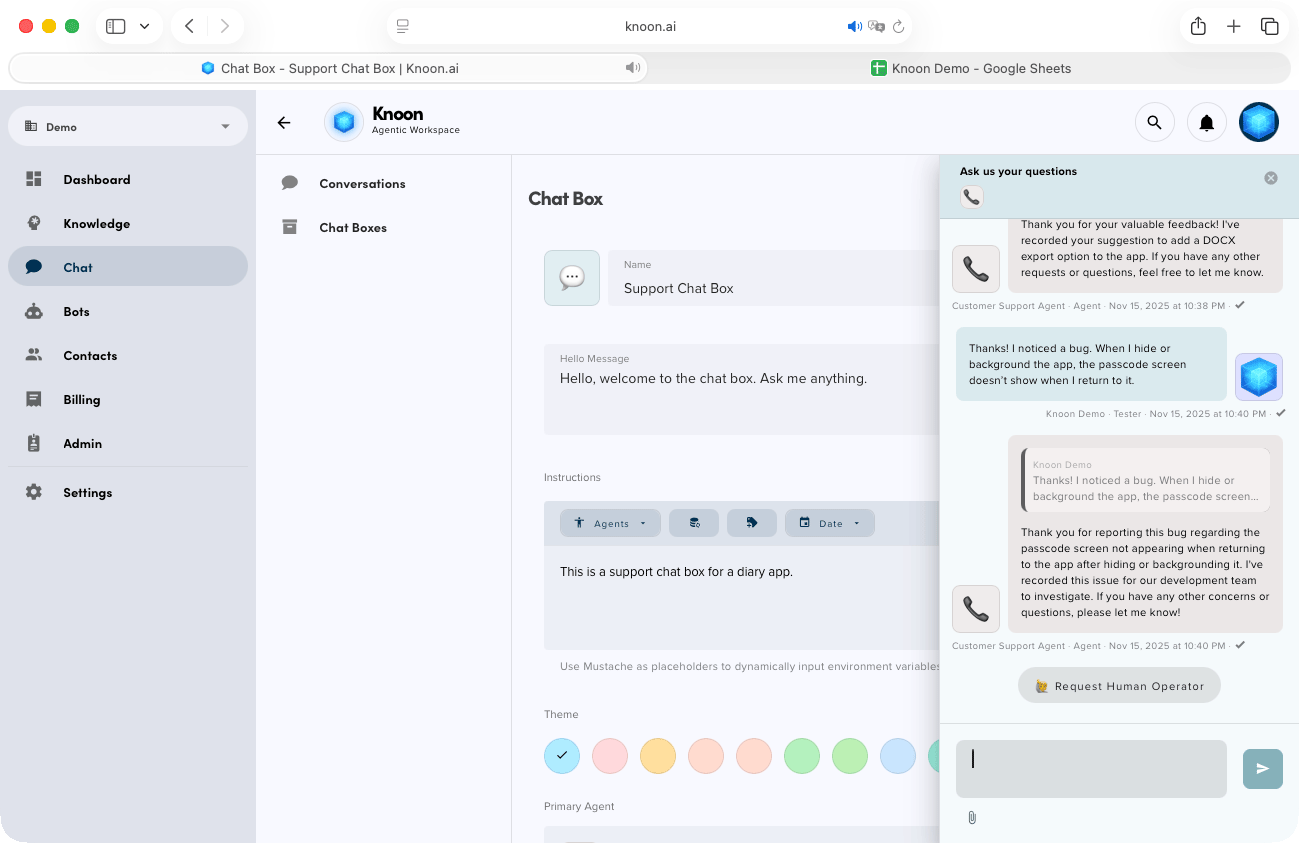
Task: Click the attachment paperclip icon in chat
Action: (972, 818)
